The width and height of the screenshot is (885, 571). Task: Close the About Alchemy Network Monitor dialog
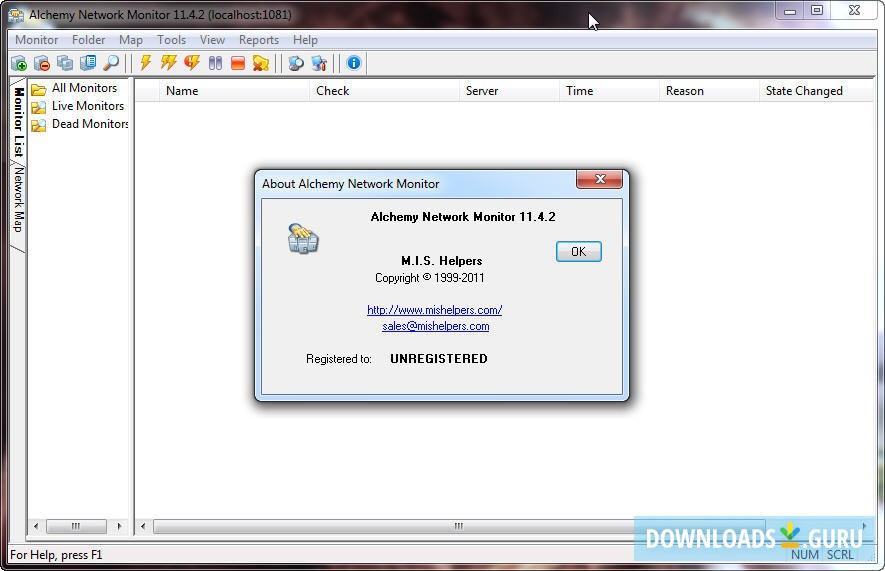tap(599, 179)
